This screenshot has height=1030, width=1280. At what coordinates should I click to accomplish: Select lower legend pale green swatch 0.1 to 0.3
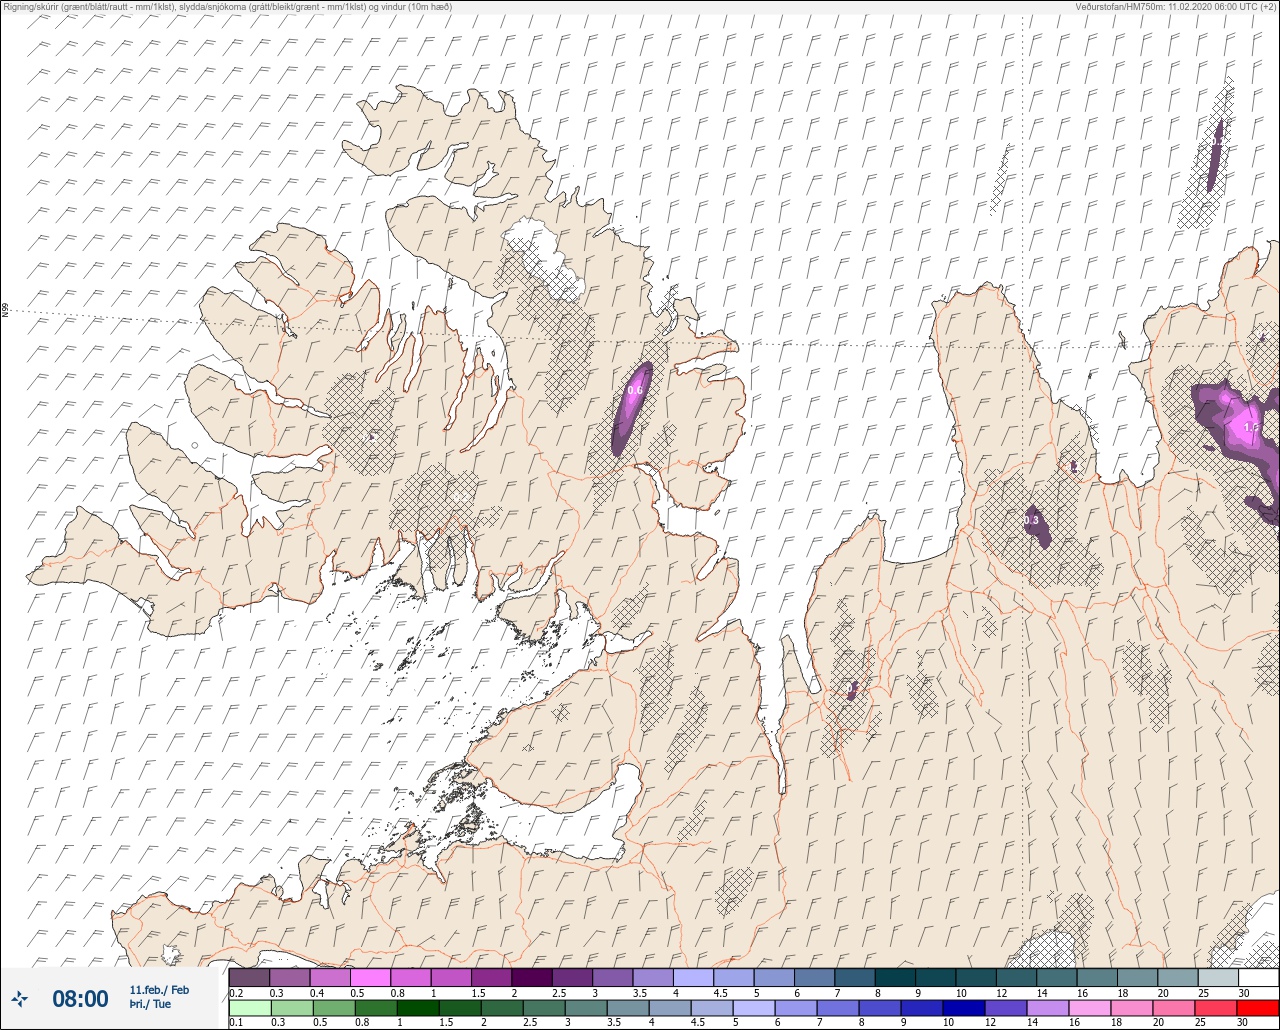(x=249, y=1007)
